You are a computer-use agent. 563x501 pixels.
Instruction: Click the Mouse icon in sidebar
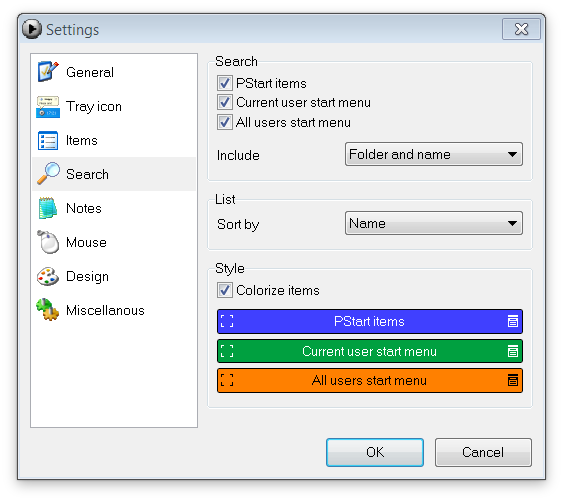tap(48, 242)
